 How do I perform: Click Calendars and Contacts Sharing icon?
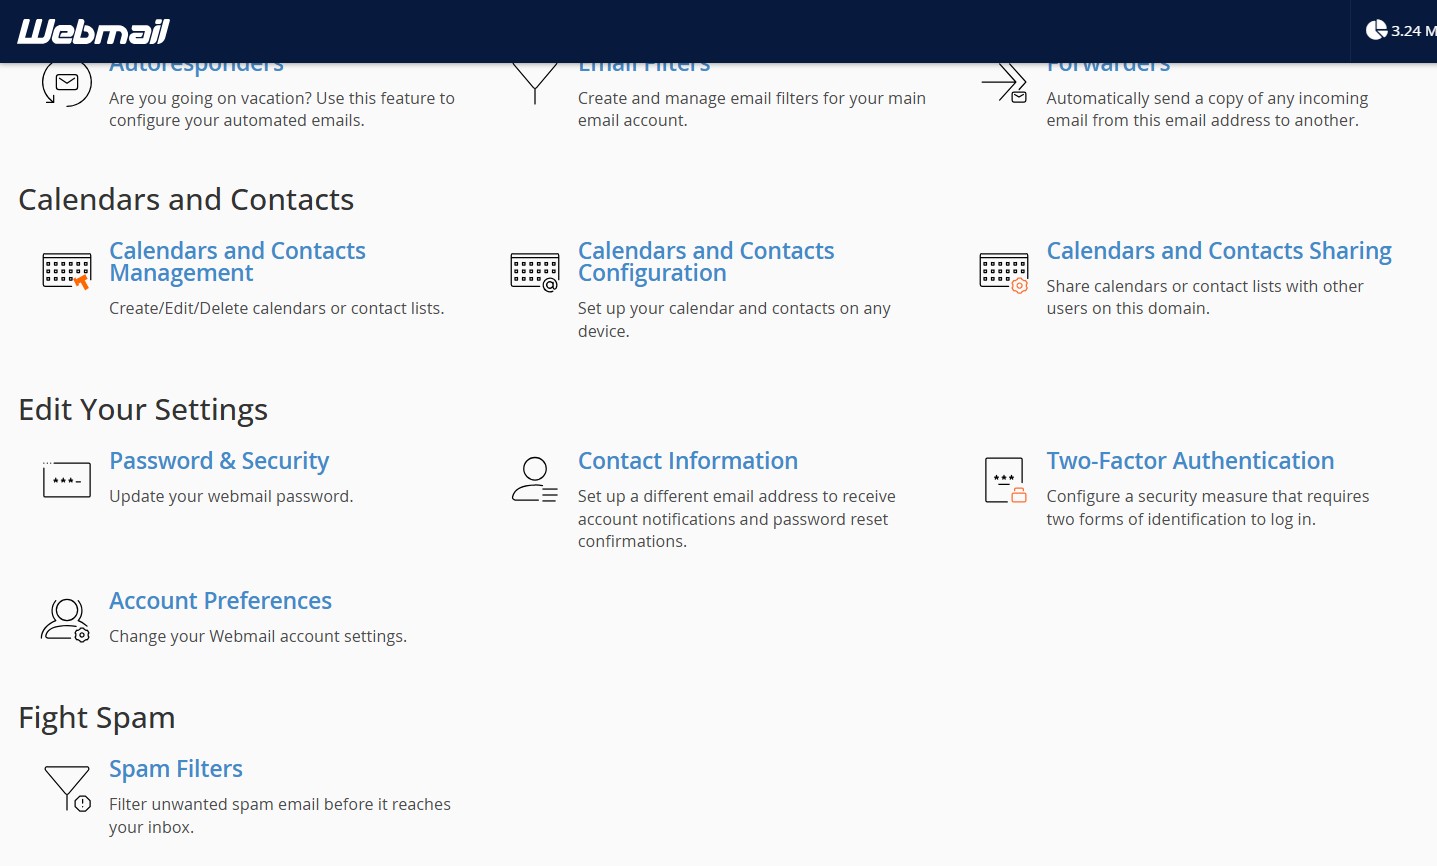[1004, 271]
